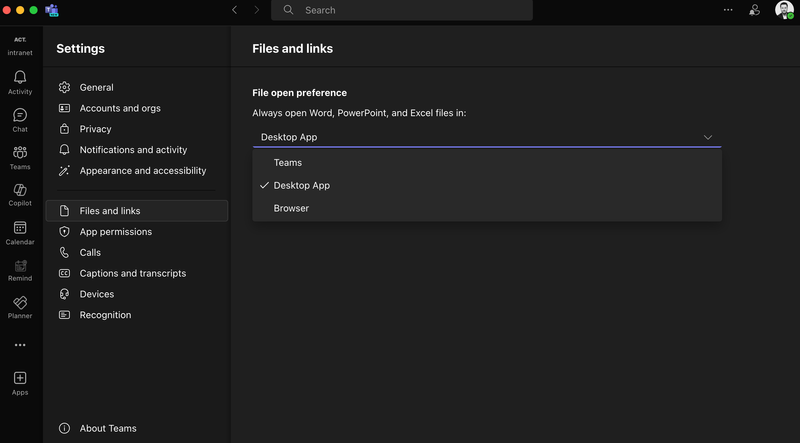Click the About Teams link

point(108,428)
